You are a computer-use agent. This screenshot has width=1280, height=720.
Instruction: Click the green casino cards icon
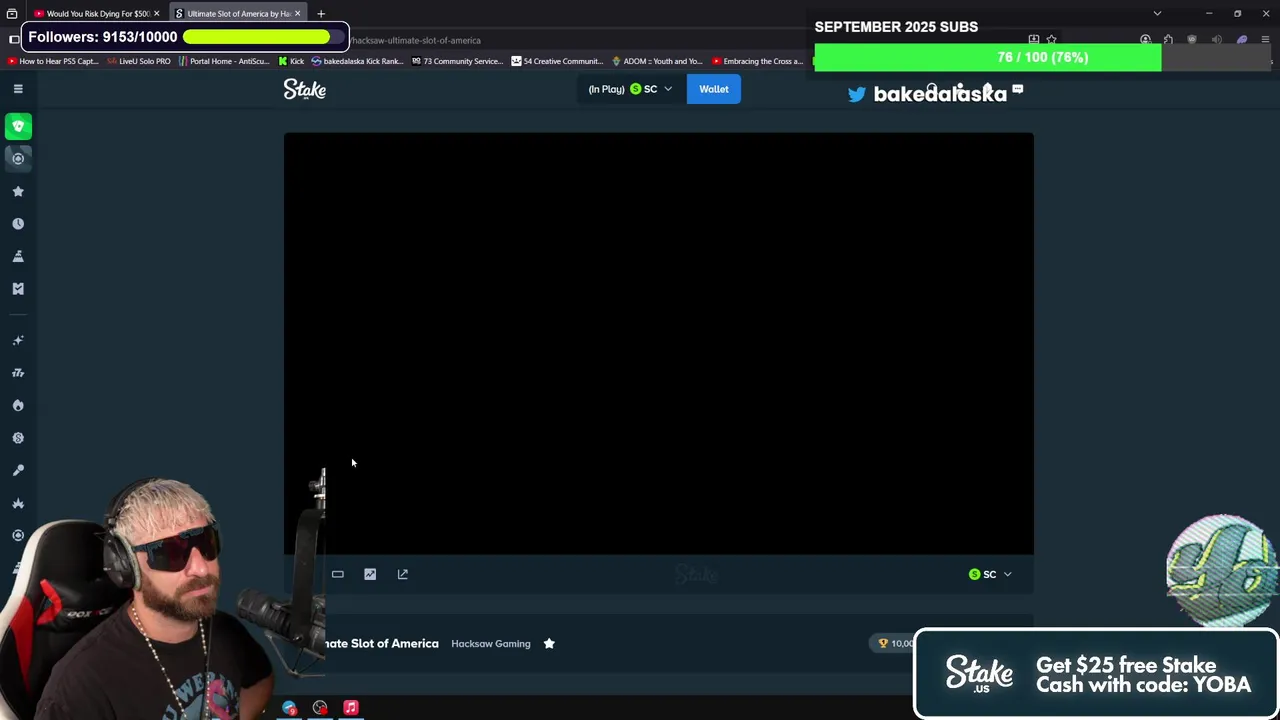(x=18, y=126)
